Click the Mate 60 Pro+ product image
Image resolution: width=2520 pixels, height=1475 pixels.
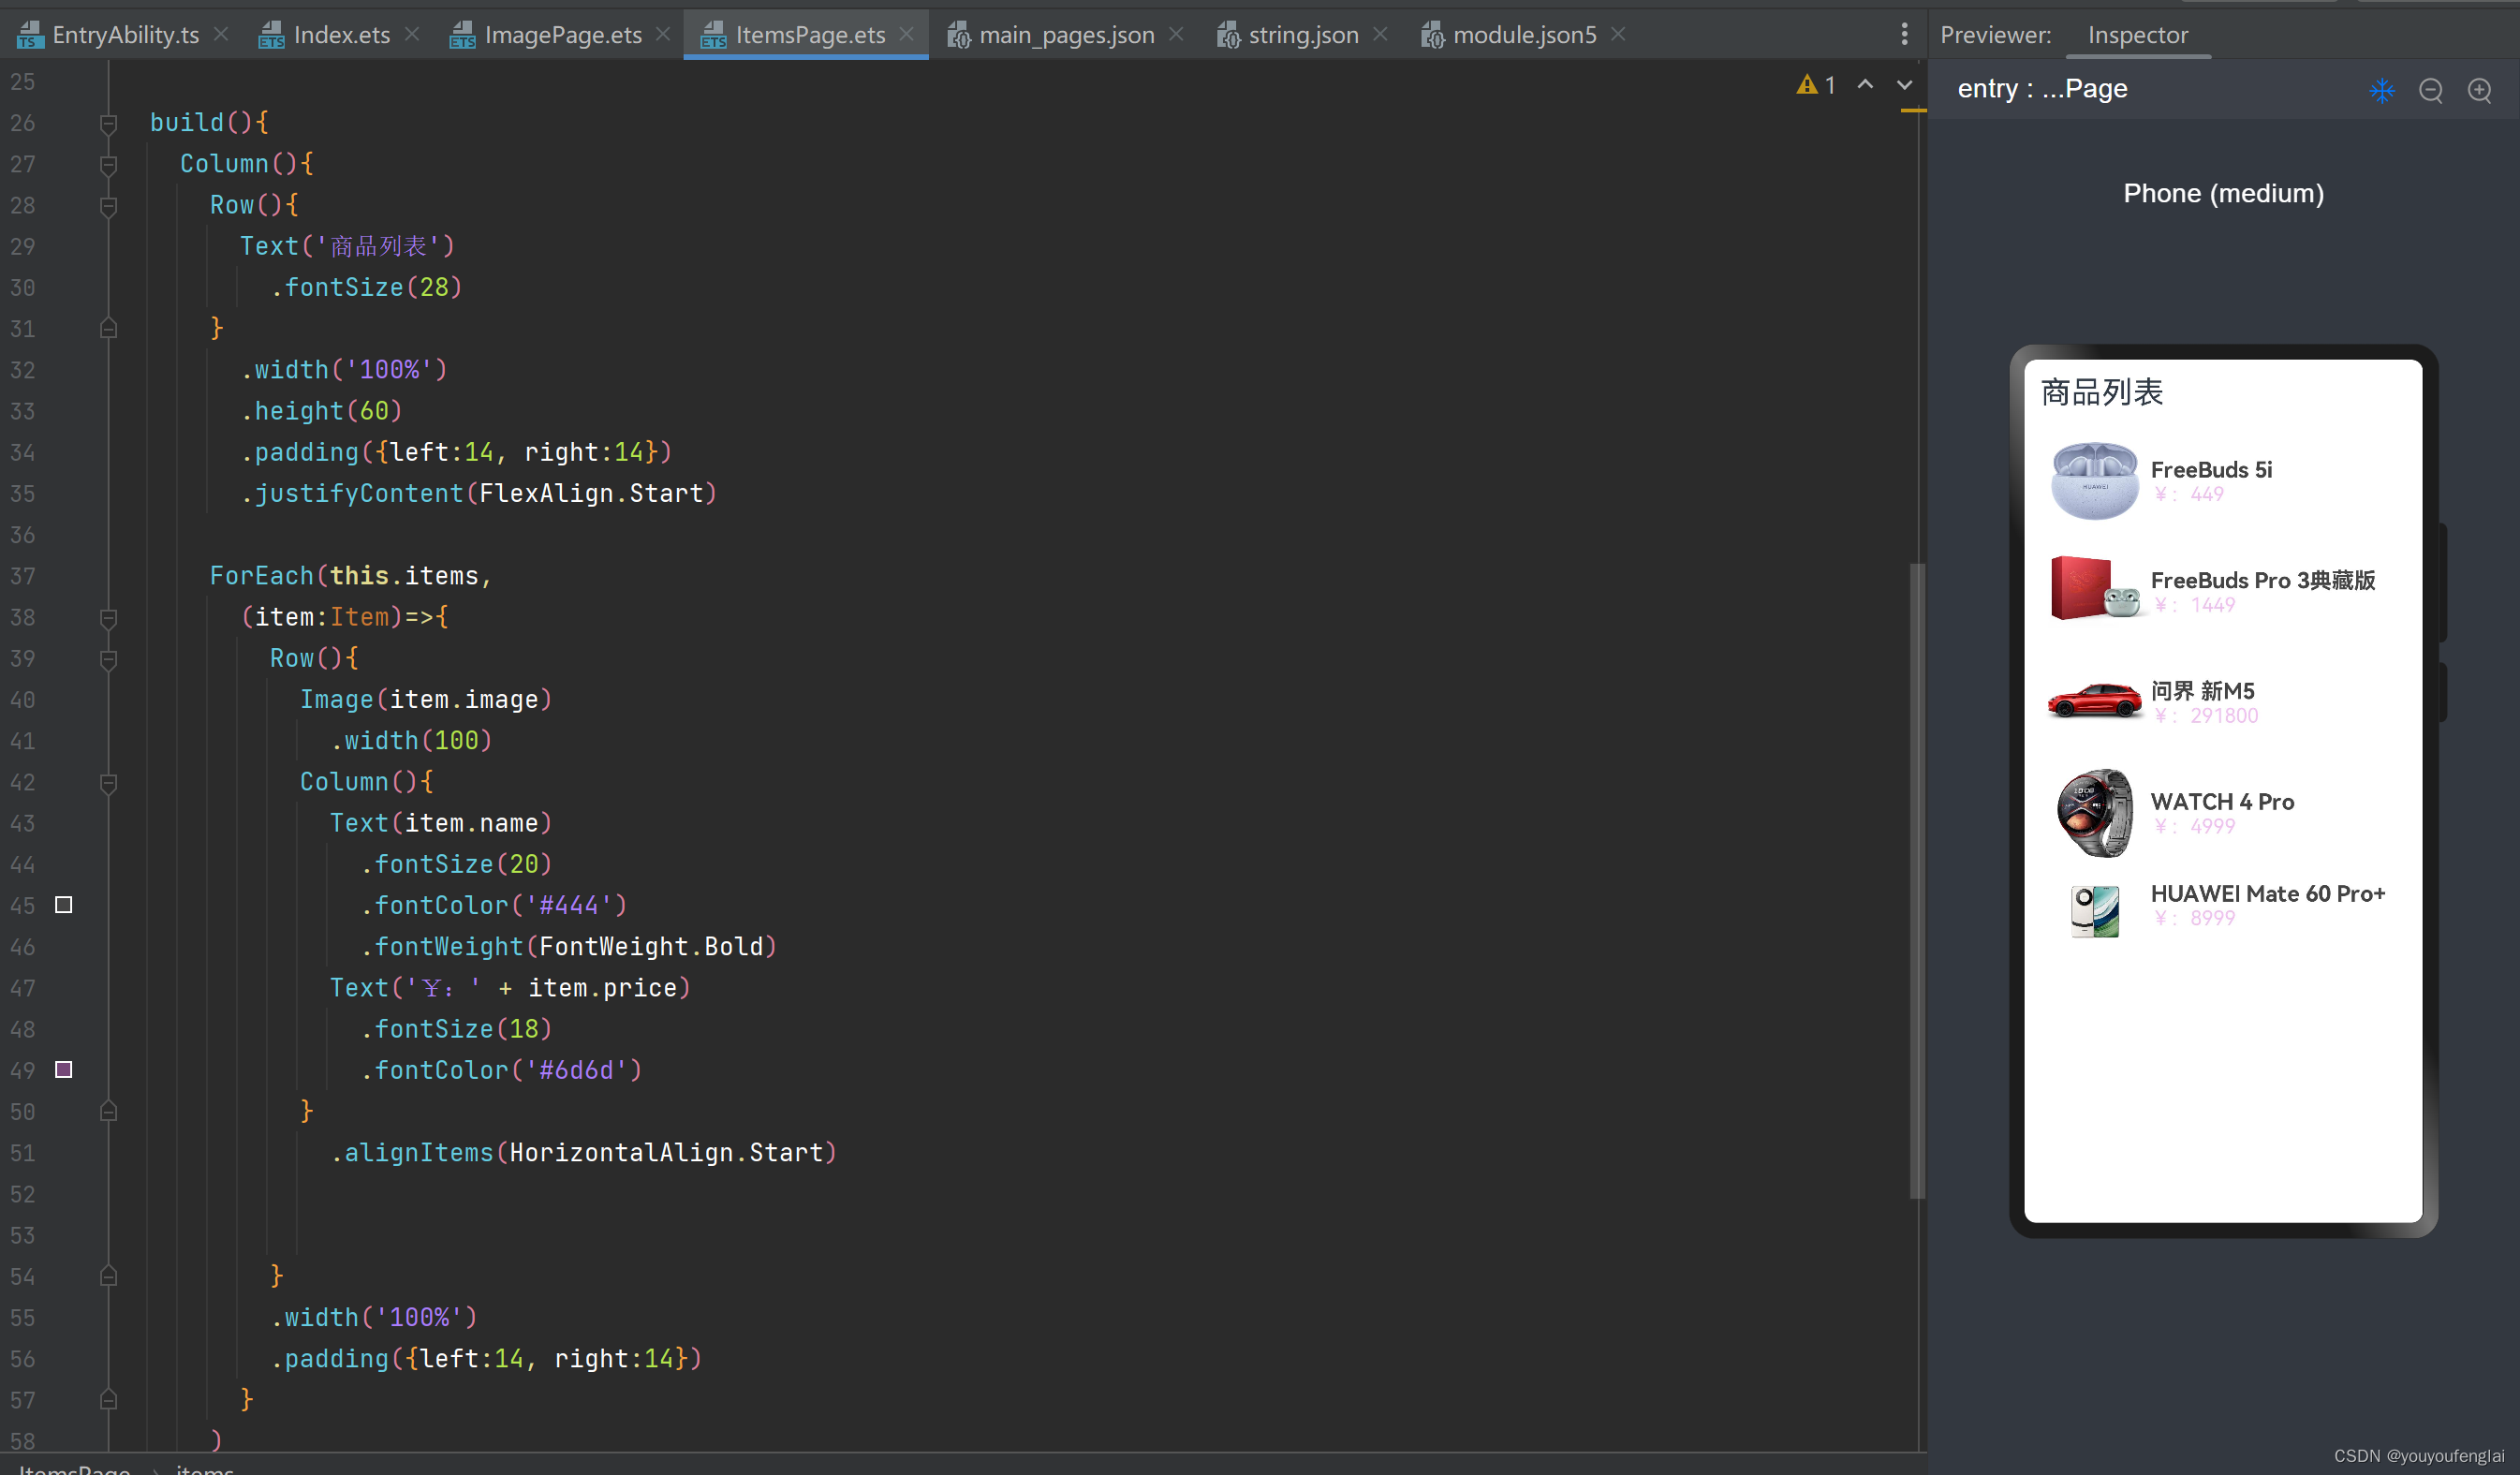(2094, 911)
